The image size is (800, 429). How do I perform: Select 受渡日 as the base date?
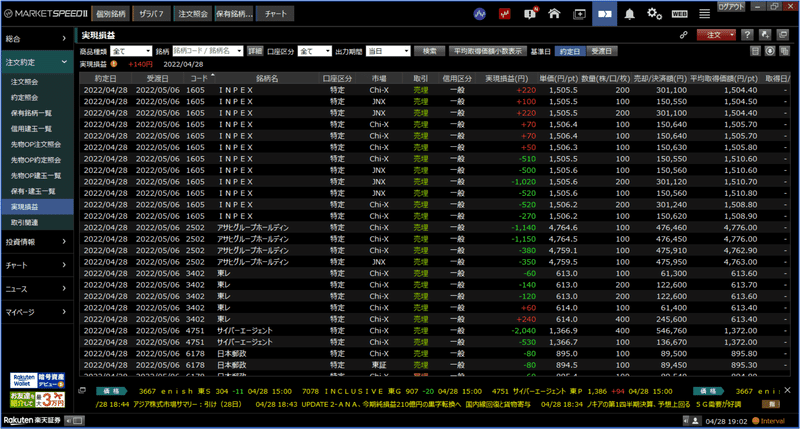pos(601,52)
